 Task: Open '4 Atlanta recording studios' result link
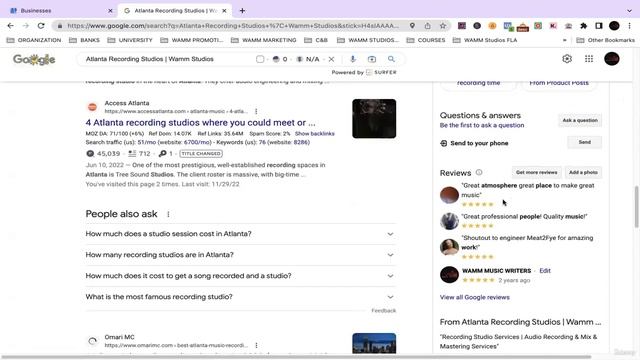(x=200, y=122)
